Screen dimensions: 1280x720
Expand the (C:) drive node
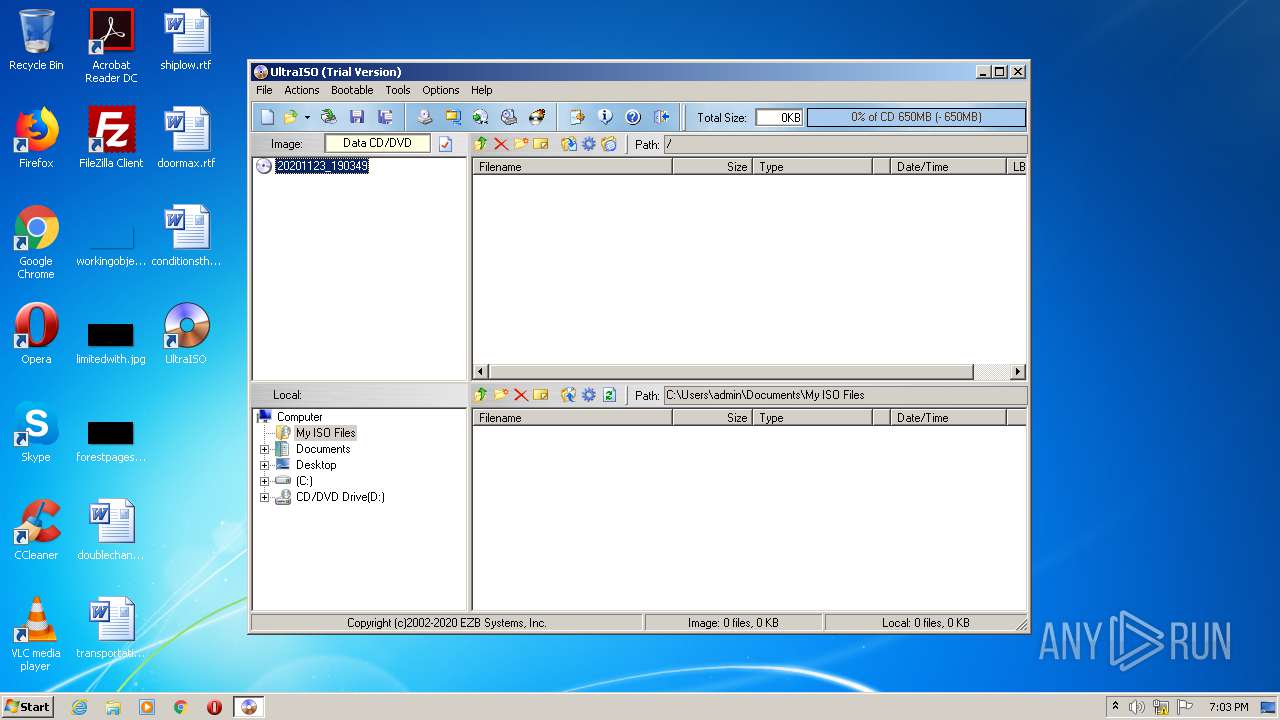tap(264, 481)
